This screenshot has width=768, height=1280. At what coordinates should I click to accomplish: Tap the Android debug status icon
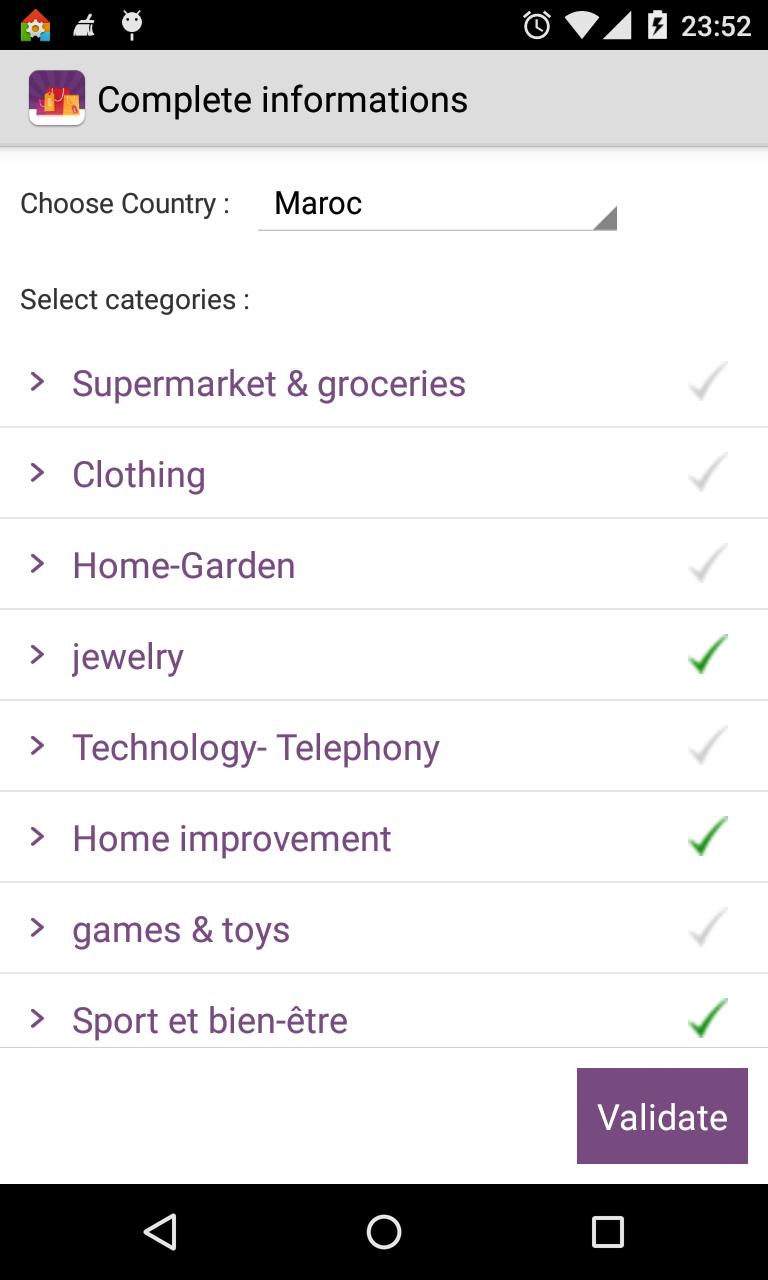coord(131,25)
